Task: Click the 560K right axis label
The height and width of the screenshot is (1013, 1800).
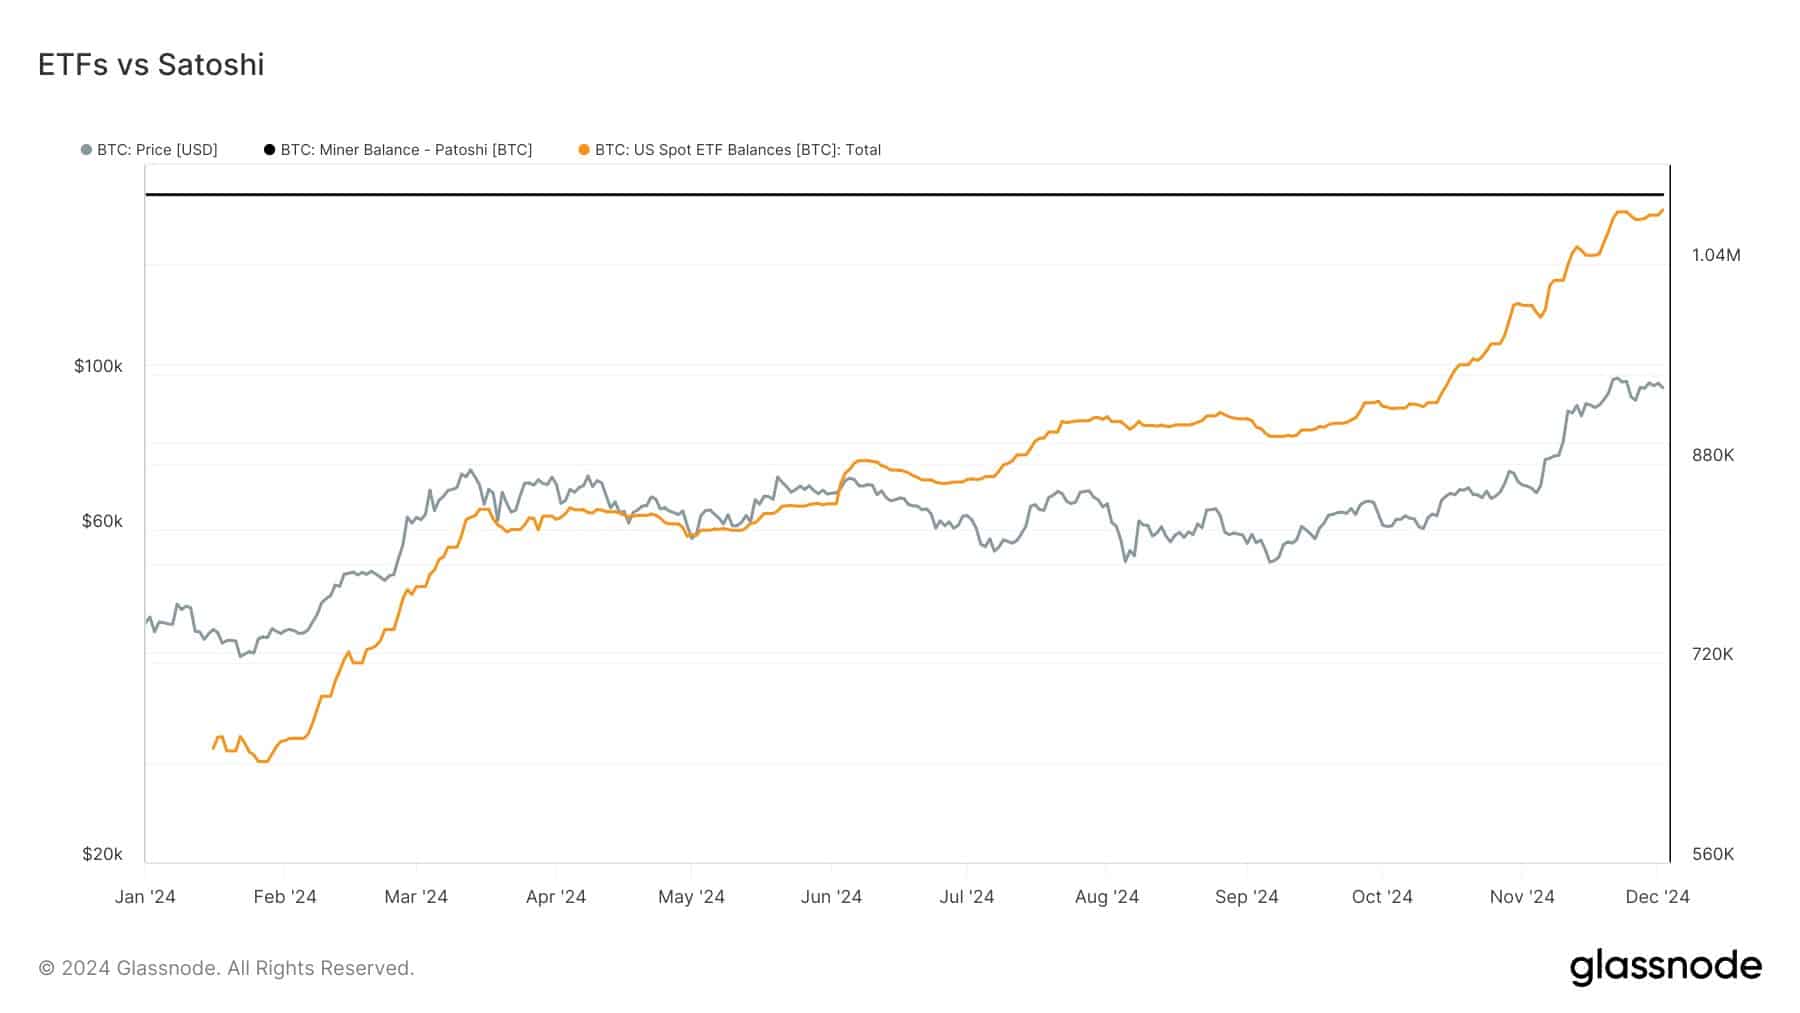Action: click(1713, 854)
